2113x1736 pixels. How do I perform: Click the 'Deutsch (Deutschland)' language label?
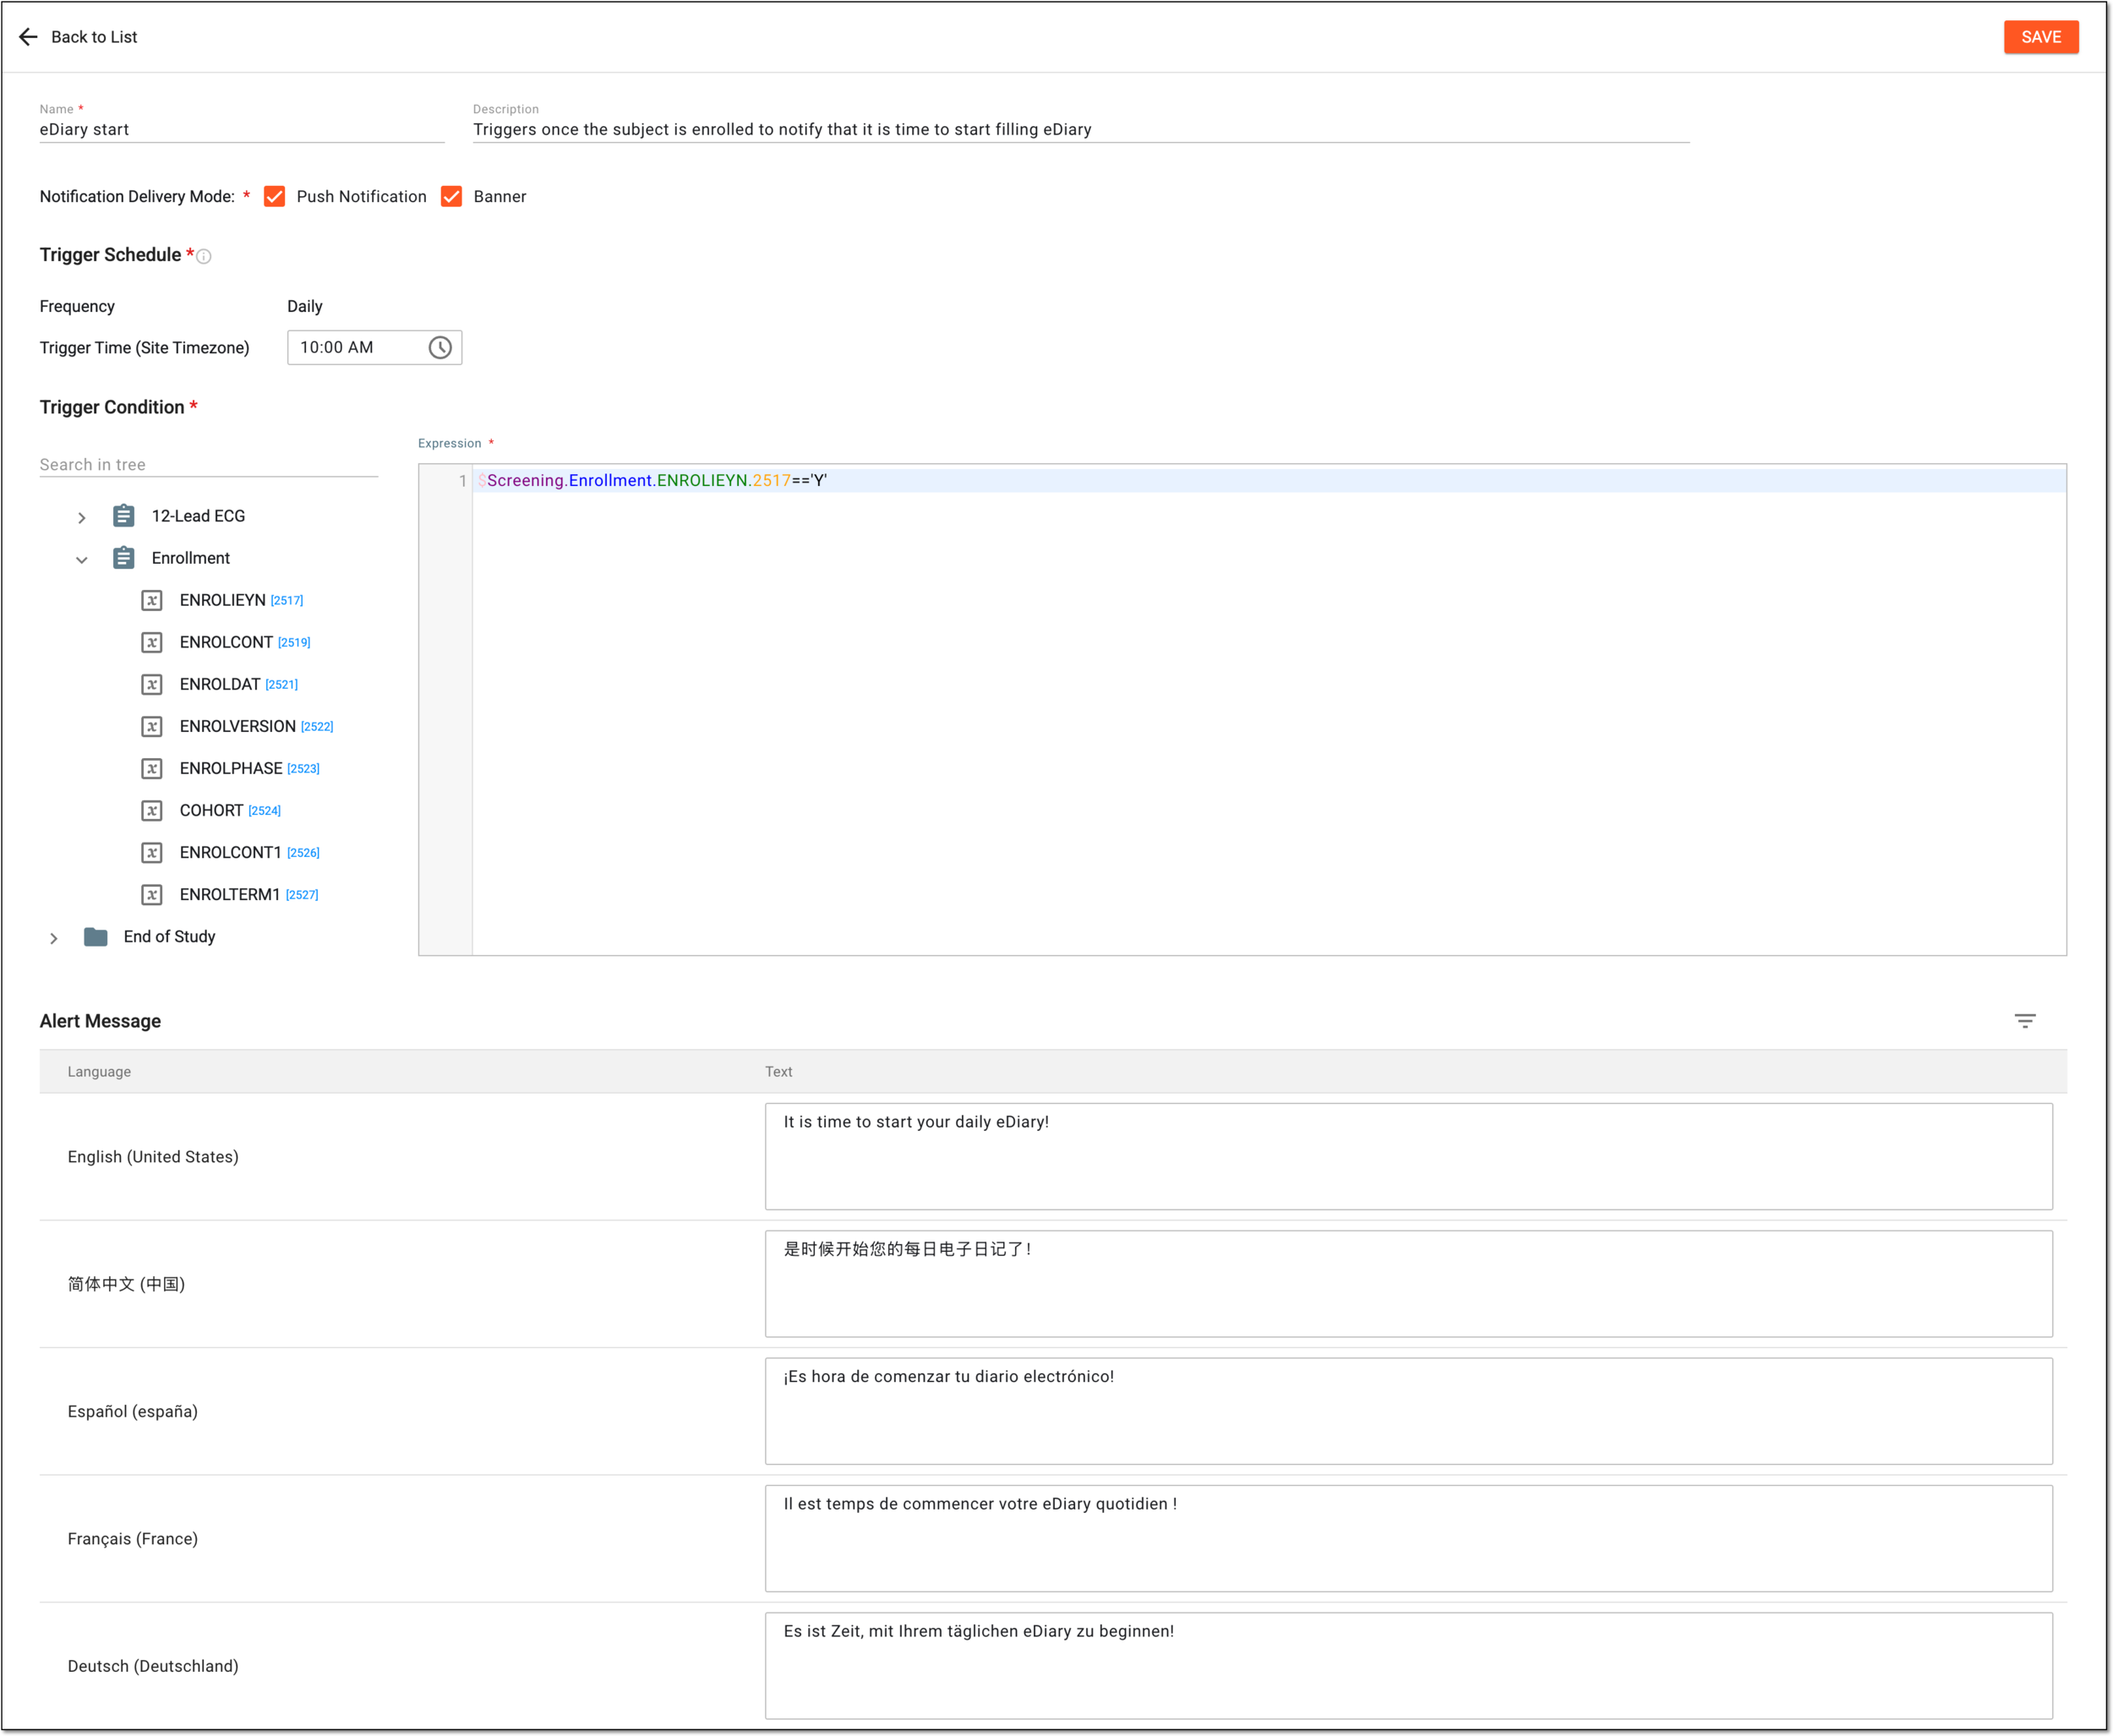tap(153, 1666)
